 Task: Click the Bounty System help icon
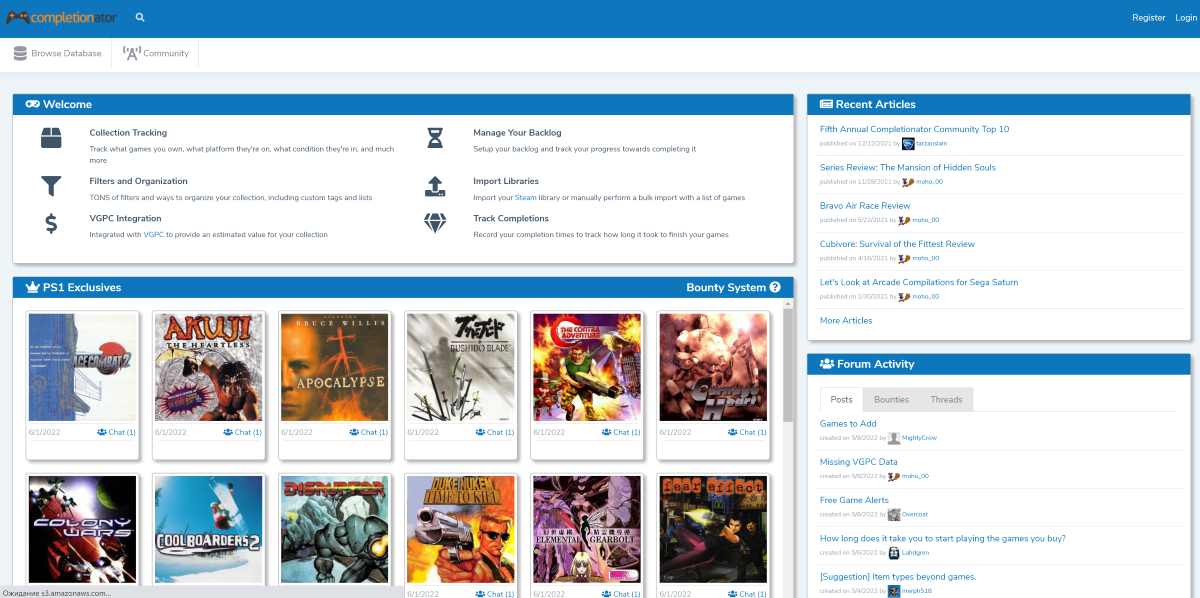click(775, 288)
